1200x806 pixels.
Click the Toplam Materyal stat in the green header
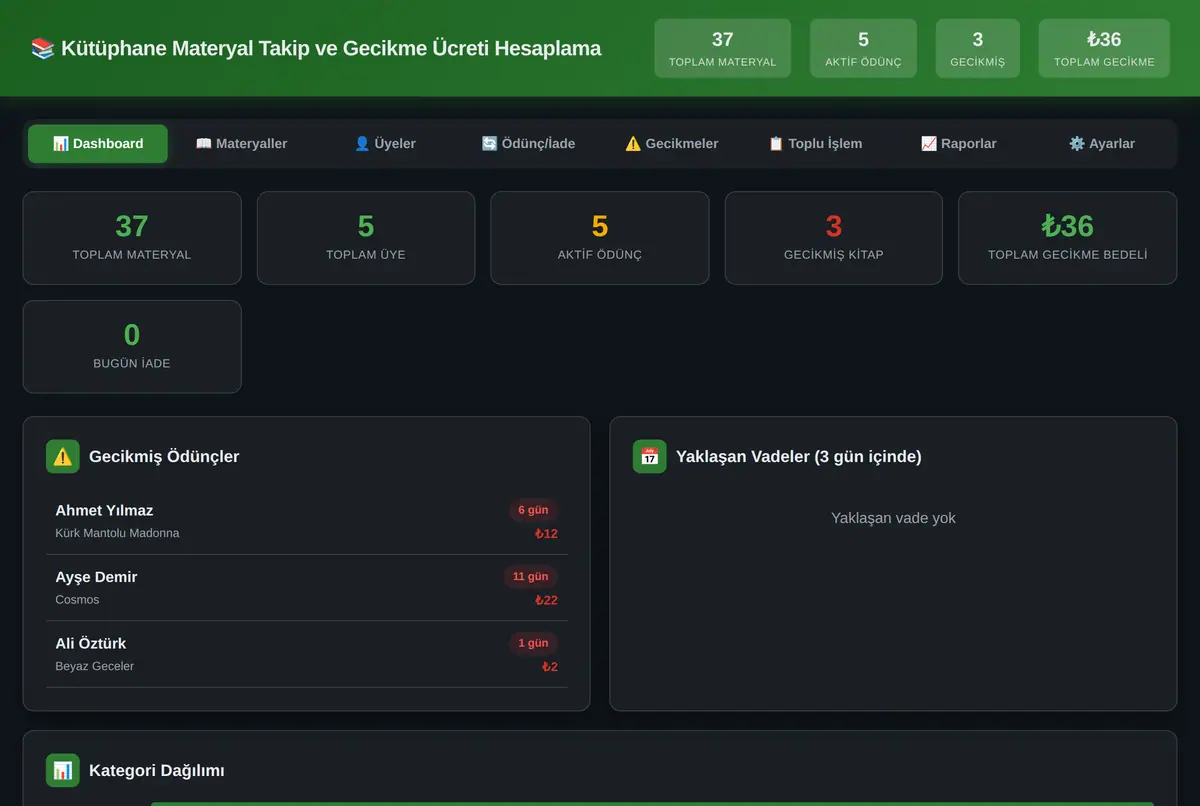click(723, 48)
